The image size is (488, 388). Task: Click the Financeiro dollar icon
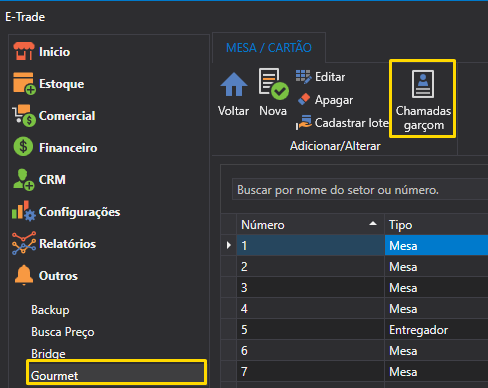click(x=23, y=147)
